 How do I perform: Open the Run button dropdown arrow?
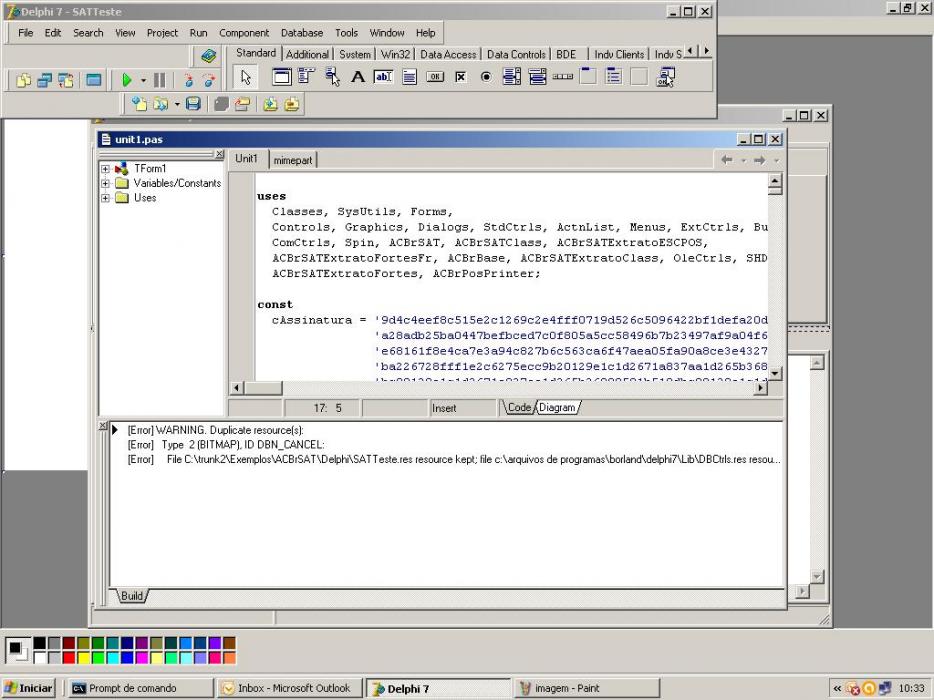tap(143, 80)
